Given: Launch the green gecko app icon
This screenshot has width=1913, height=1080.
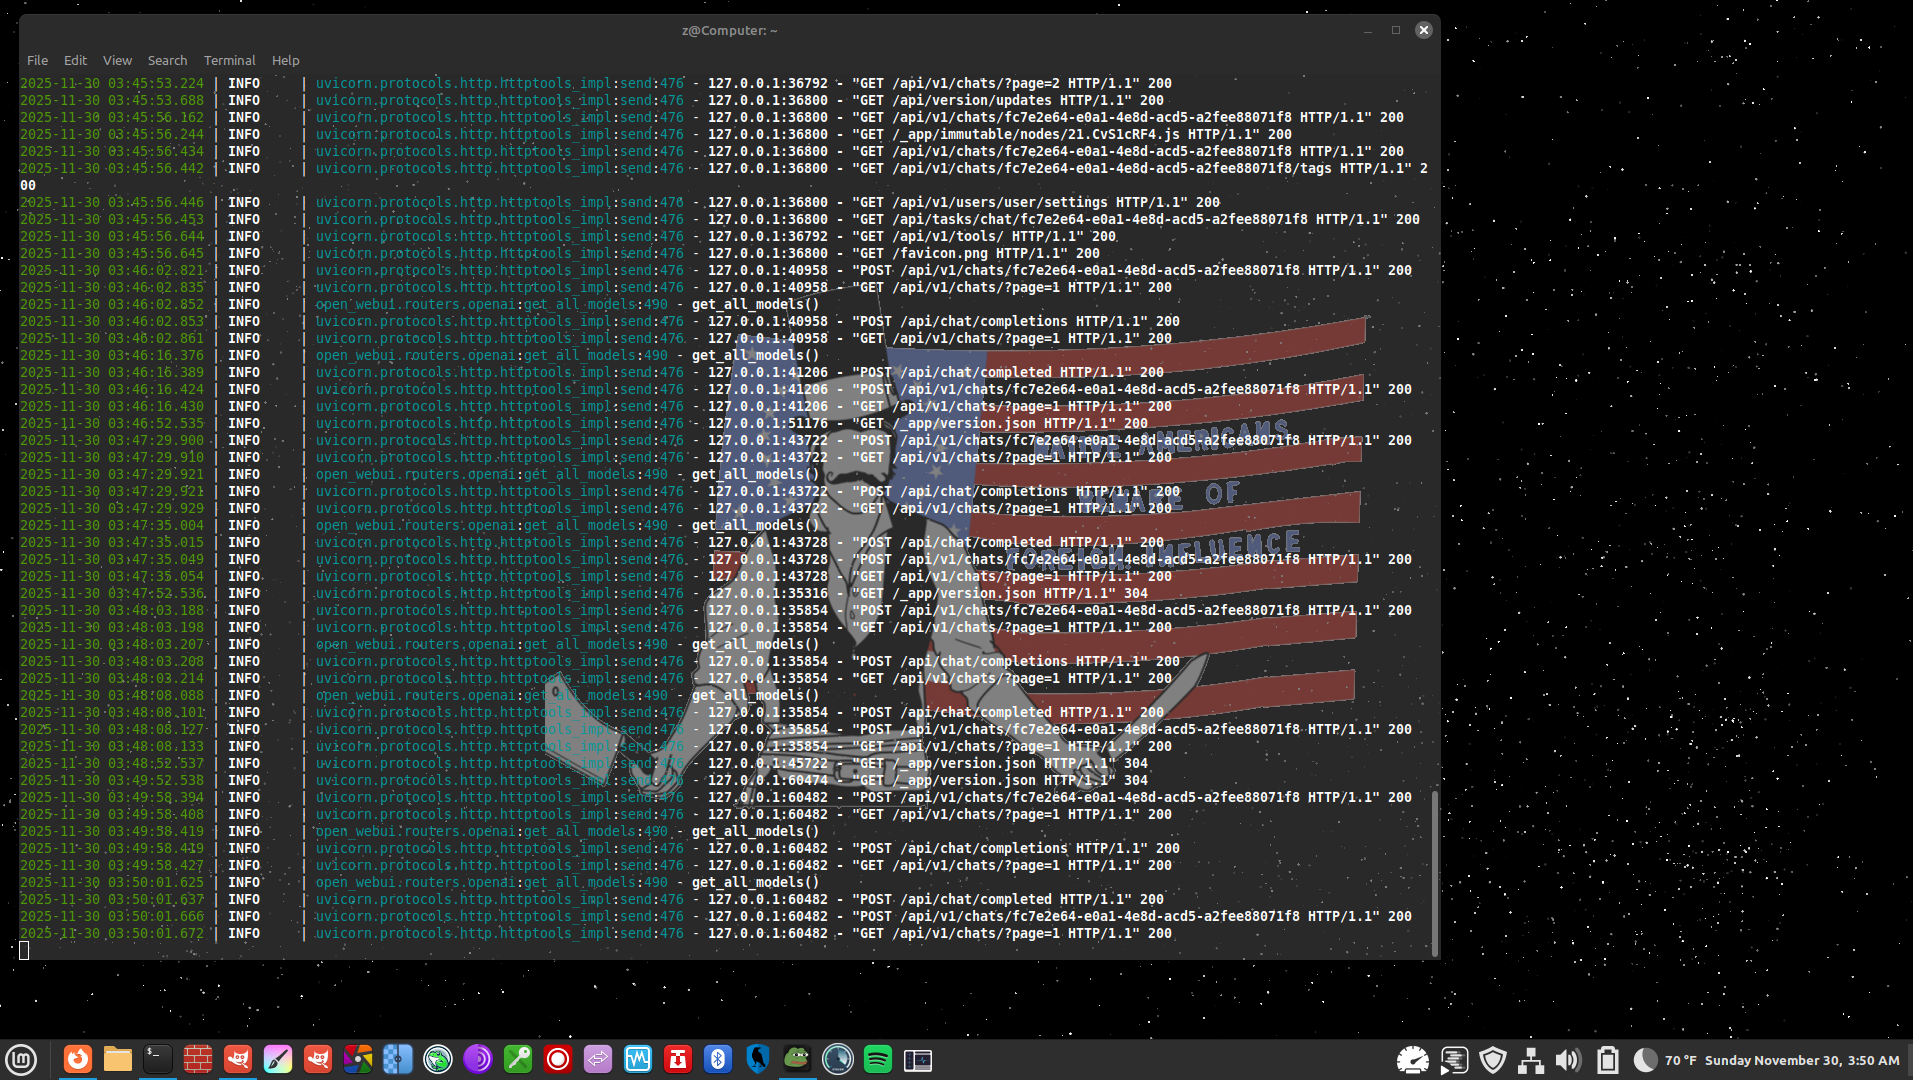Looking at the screenshot, I should click(x=438, y=1059).
